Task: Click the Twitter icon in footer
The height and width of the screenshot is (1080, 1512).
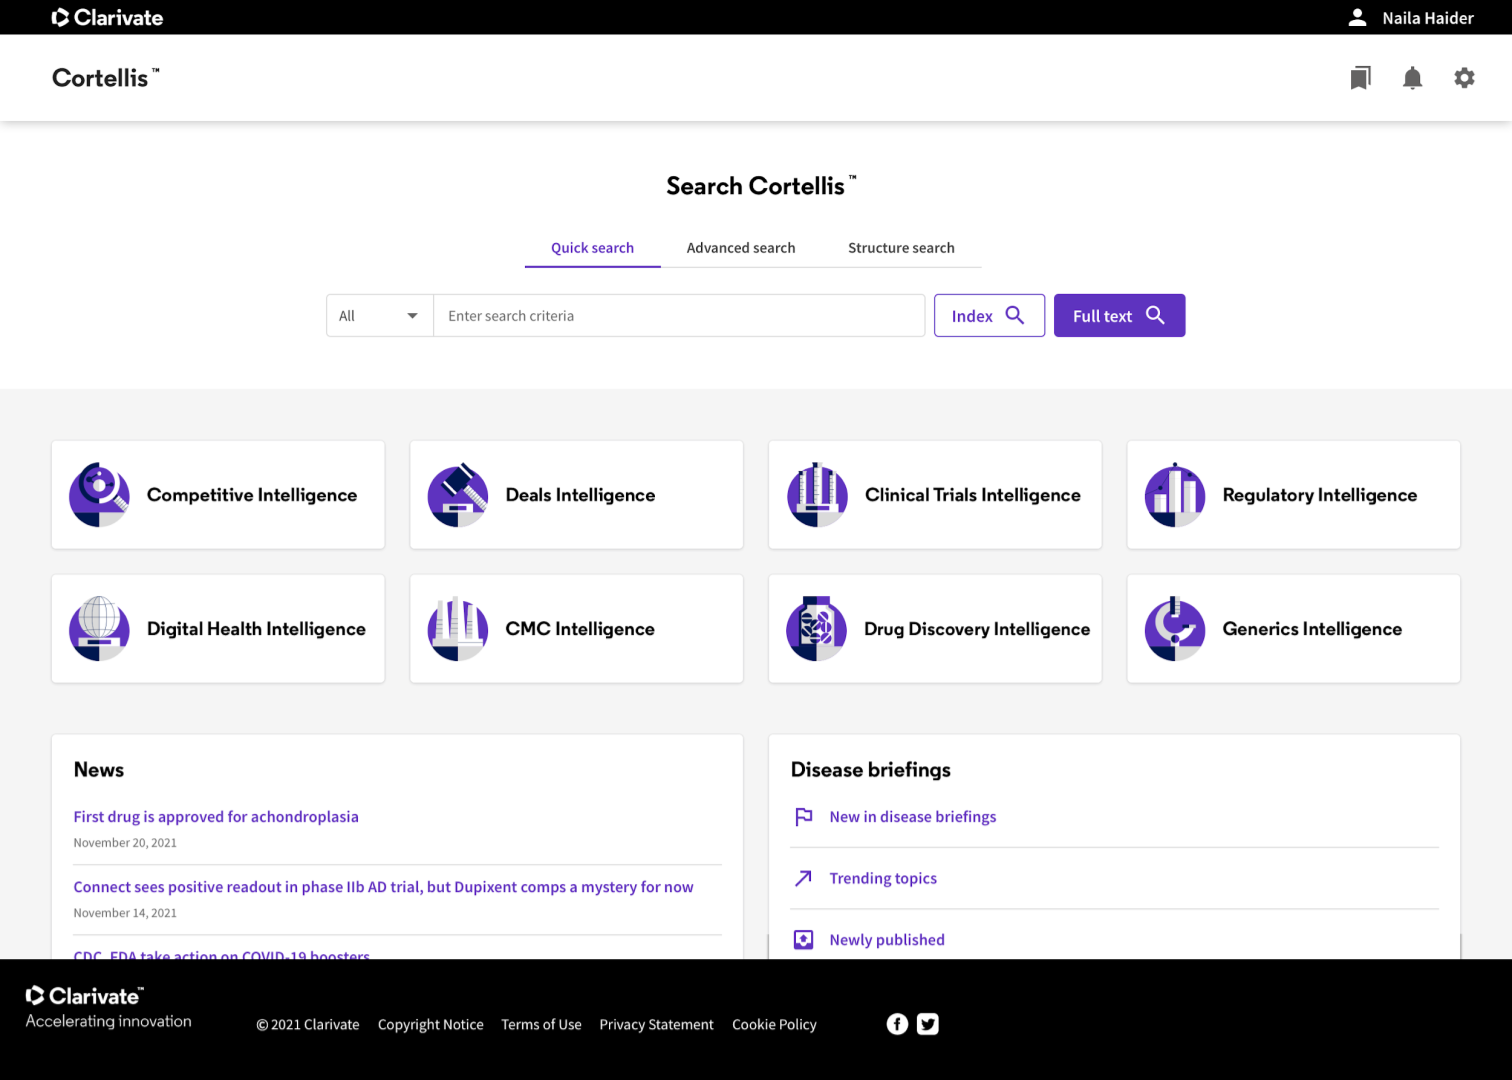Action: click(928, 1024)
